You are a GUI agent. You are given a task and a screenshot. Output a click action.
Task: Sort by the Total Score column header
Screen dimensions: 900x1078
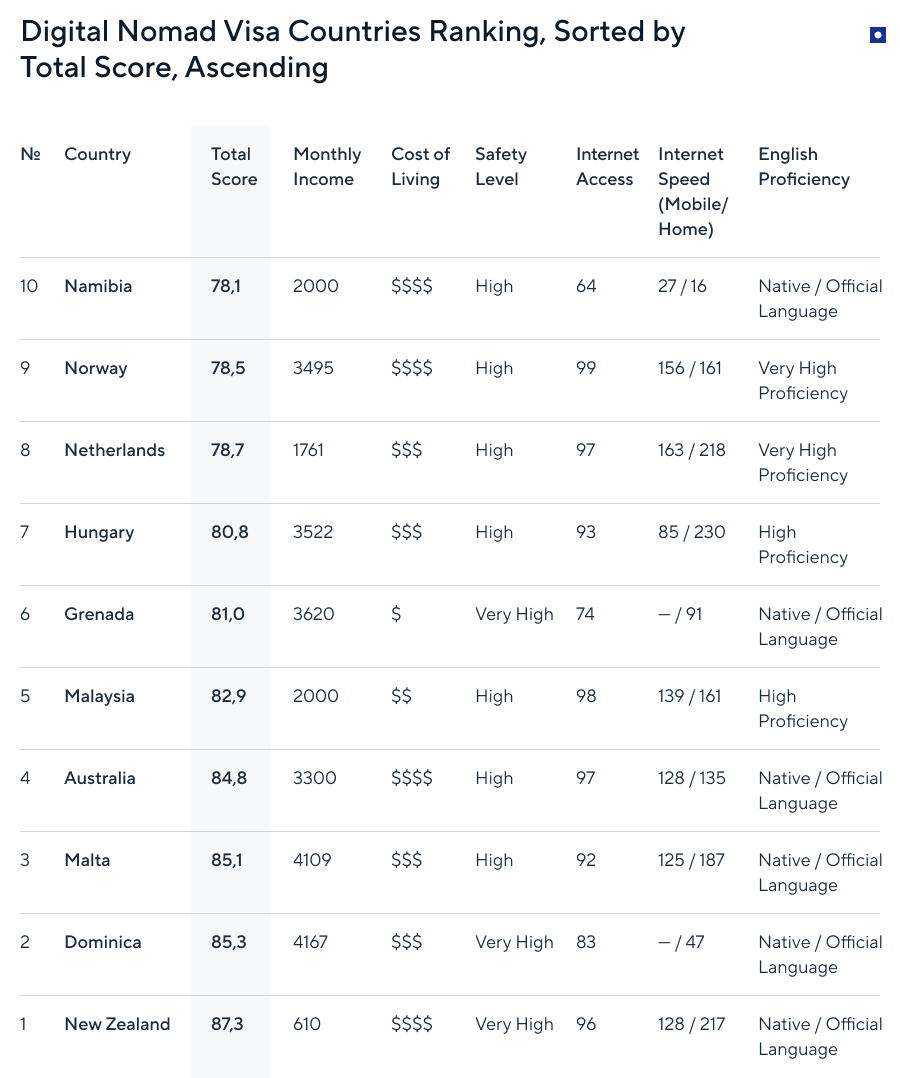233,167
